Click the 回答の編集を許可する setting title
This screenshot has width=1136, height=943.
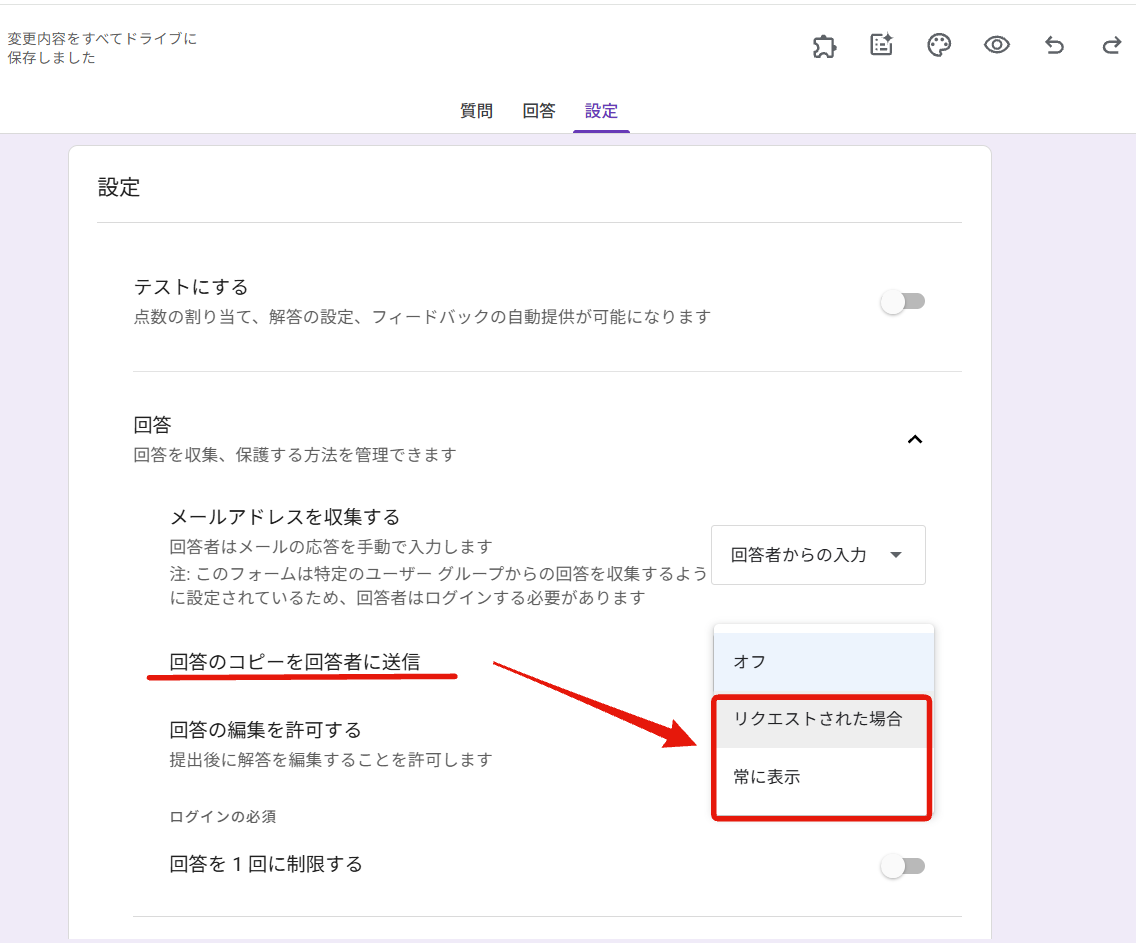point(266,729)
